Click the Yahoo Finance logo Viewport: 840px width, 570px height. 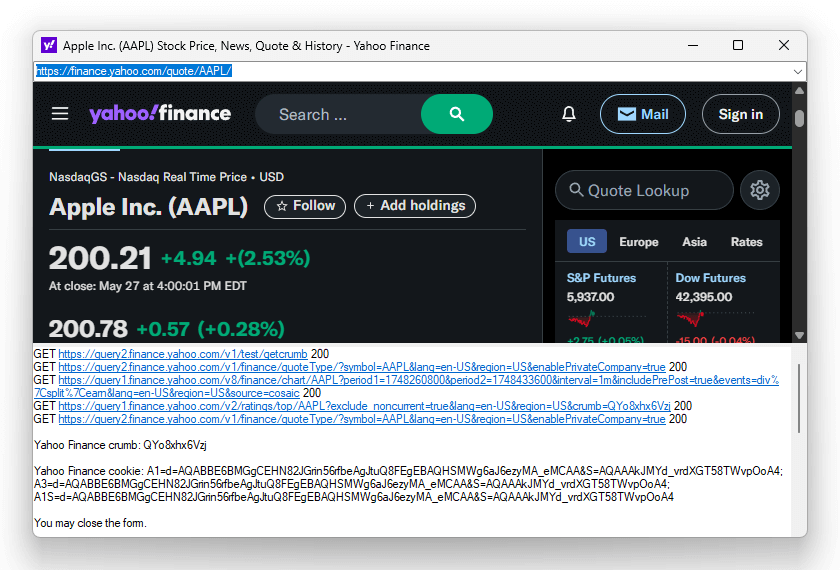tap(160, 114)
